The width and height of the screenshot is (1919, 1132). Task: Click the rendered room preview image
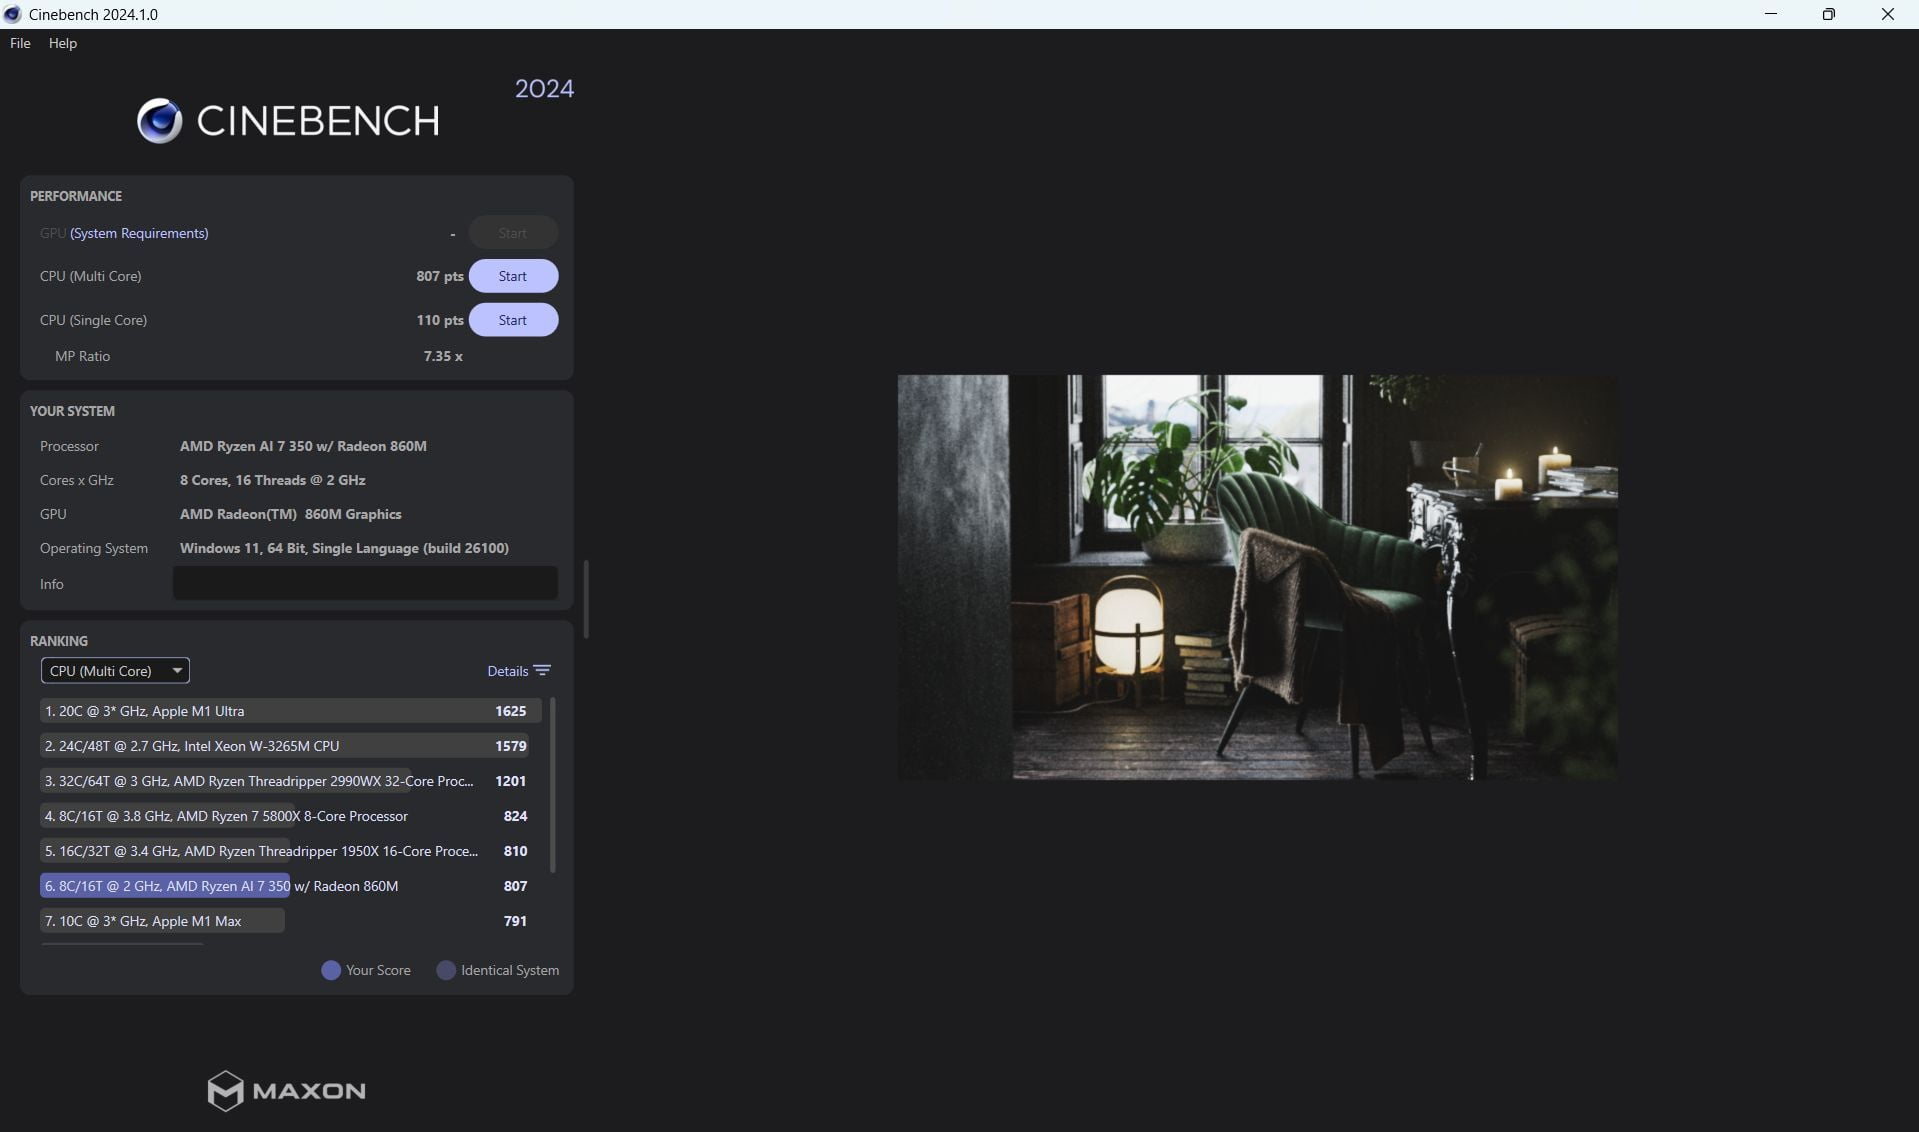pyautogui.click(x=1257, y=578)
